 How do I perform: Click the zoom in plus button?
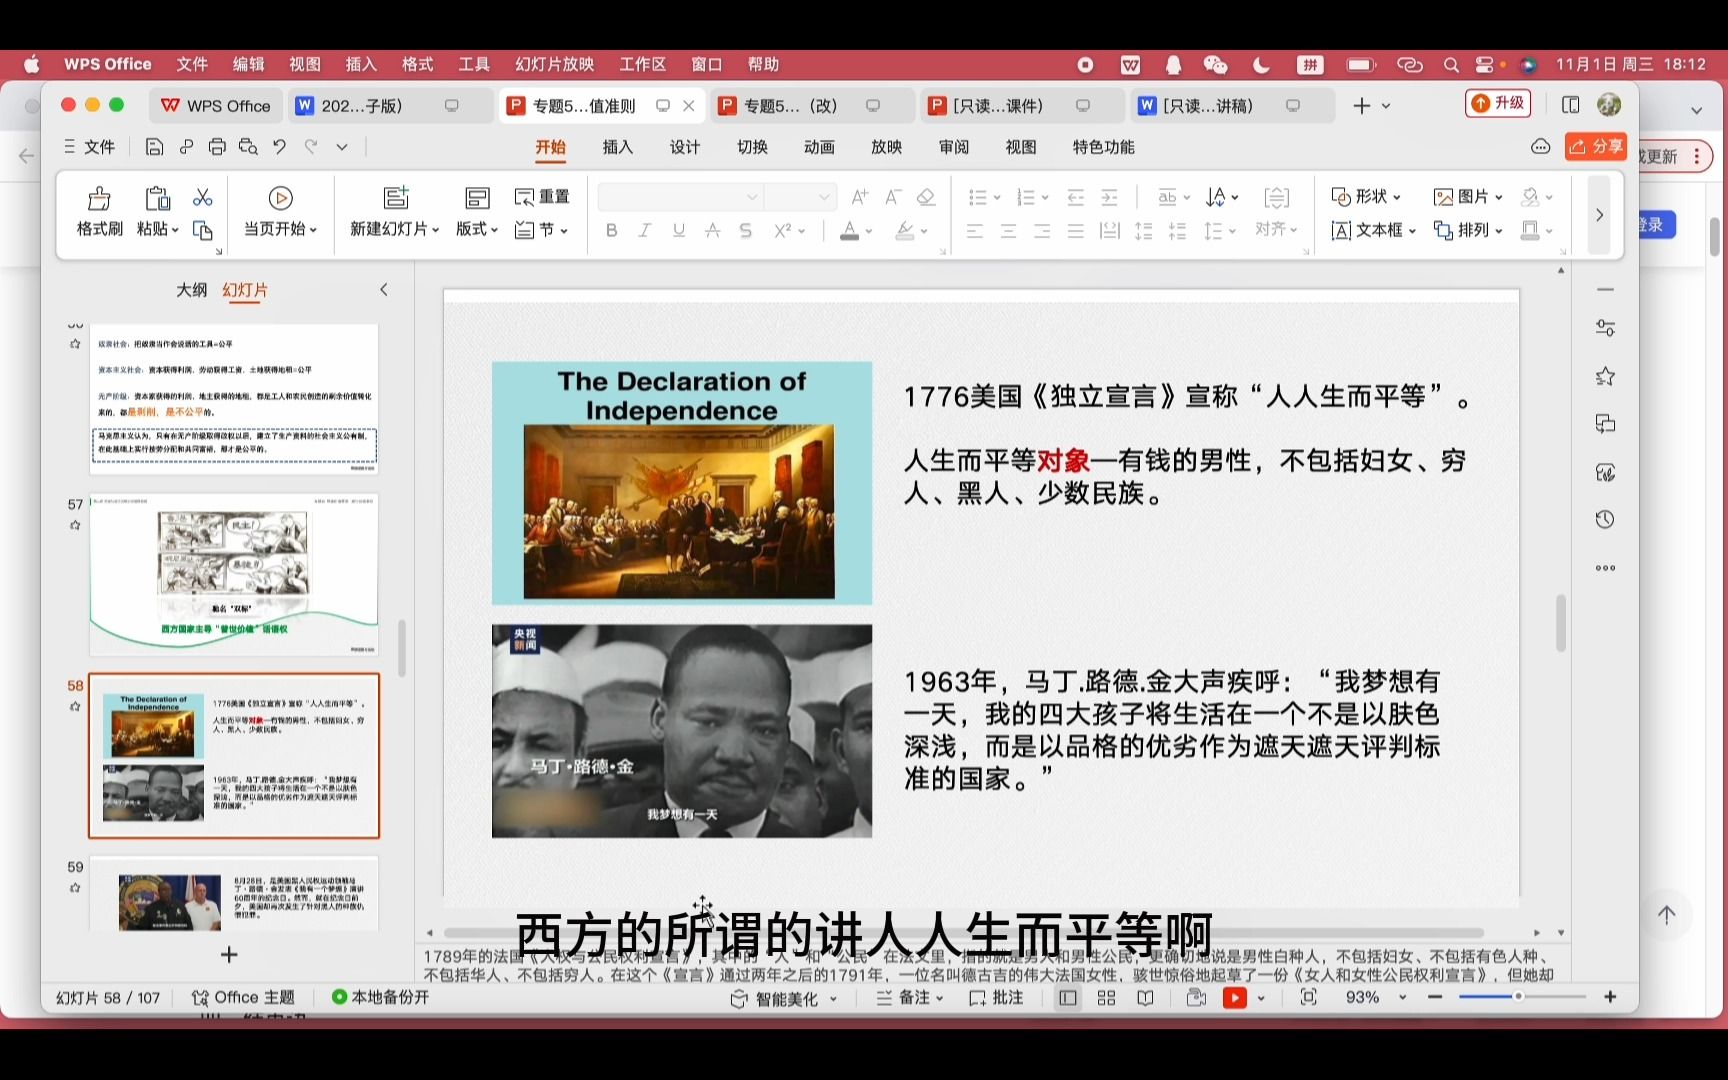(x=1610, y=997)
